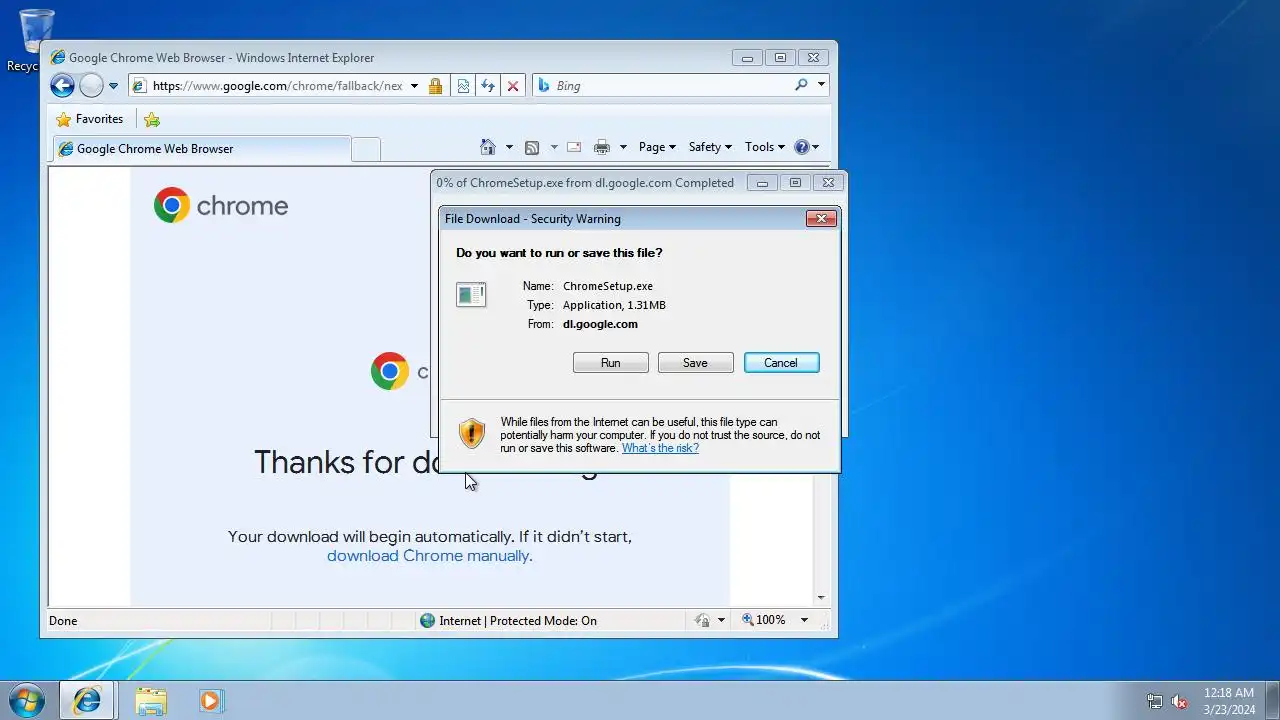Viewport: 1280px width, 720px height.
Task: Click the Save button
Action: (696, 363)
